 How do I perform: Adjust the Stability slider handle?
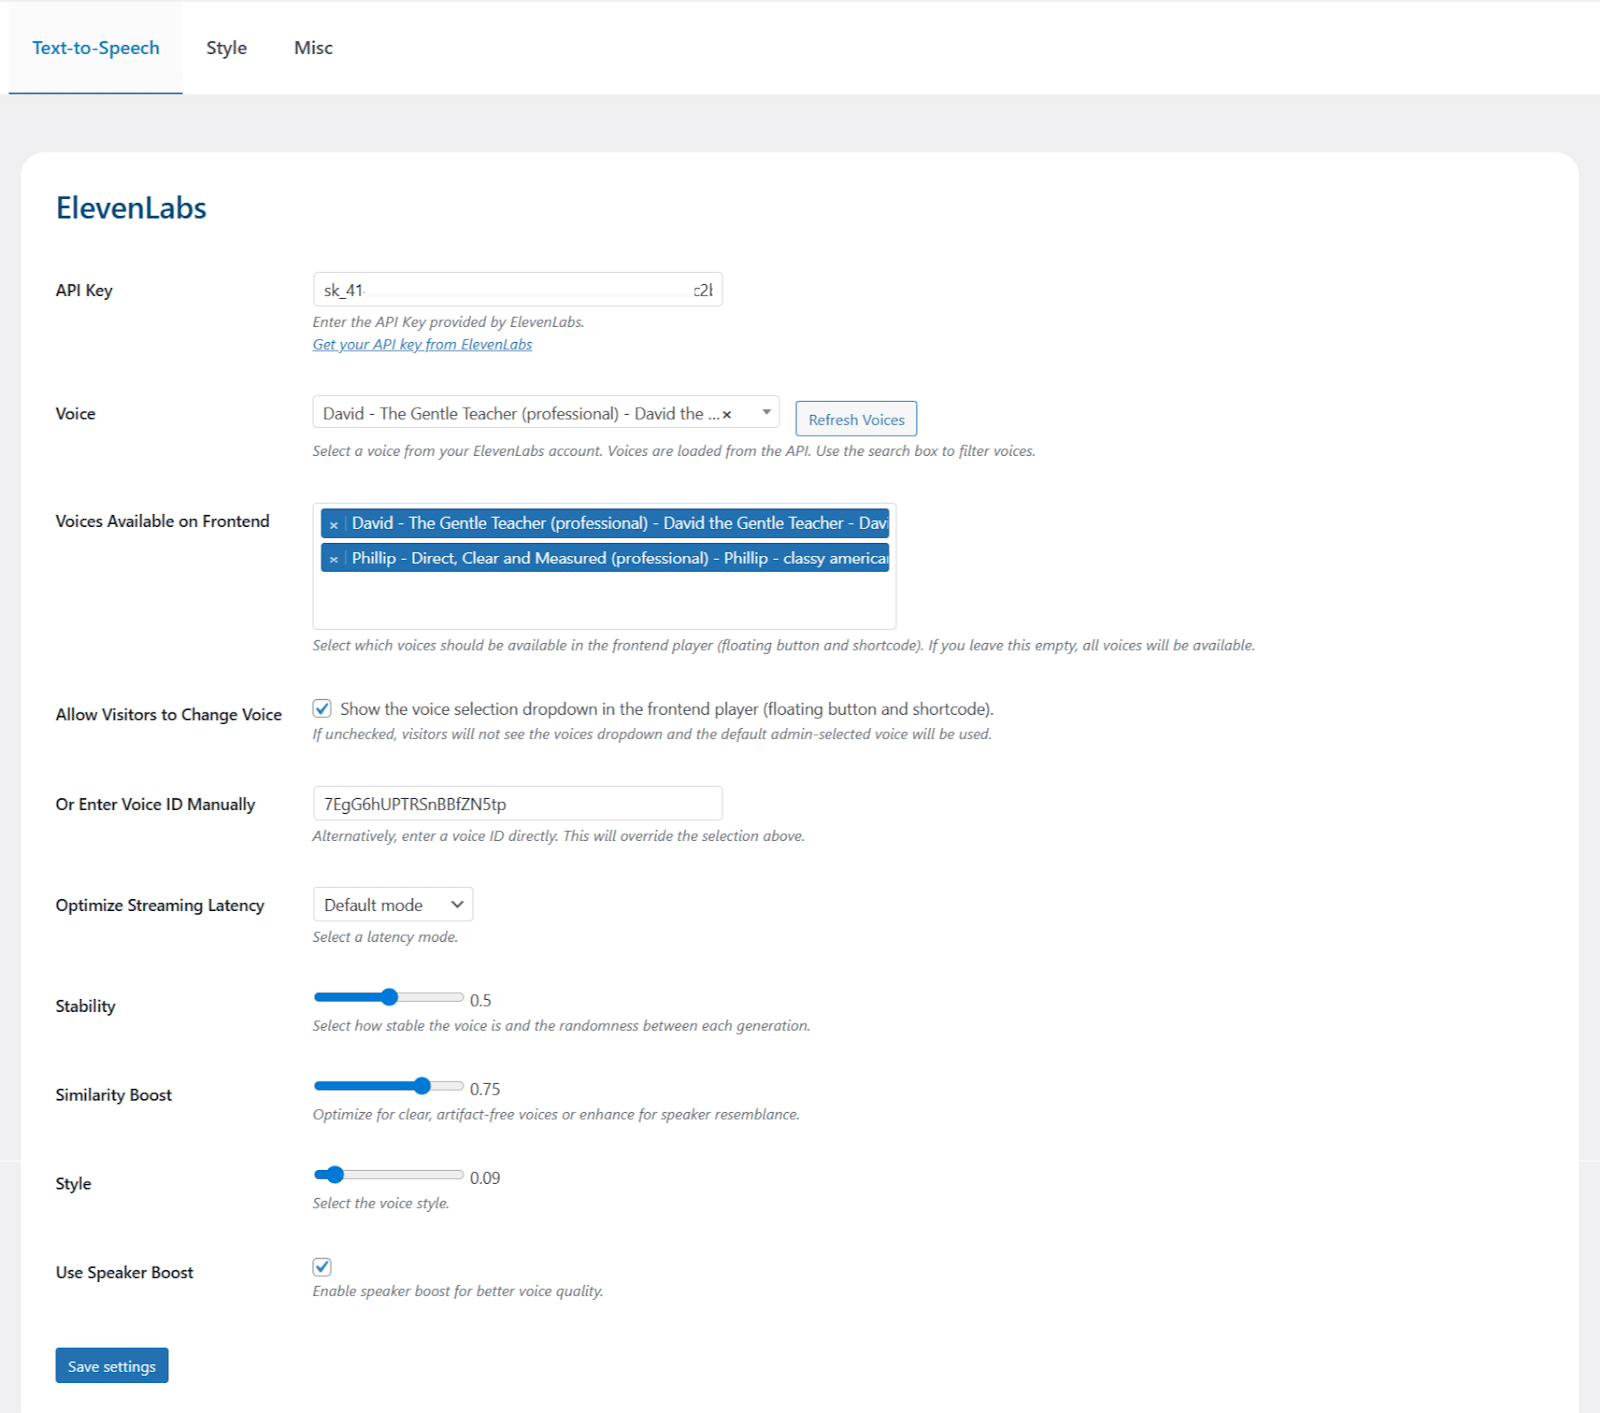[x=390, y=997]
